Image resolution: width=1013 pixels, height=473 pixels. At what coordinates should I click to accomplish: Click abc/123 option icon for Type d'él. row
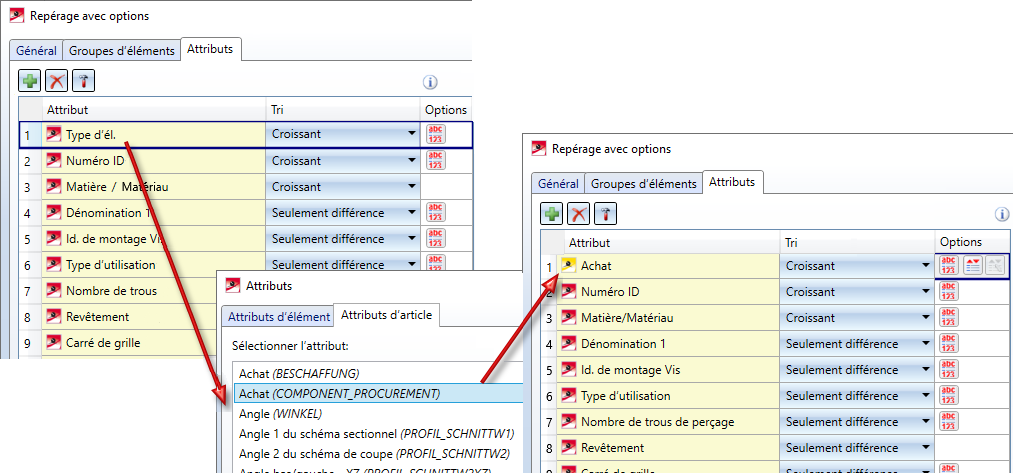pos(435,135)
